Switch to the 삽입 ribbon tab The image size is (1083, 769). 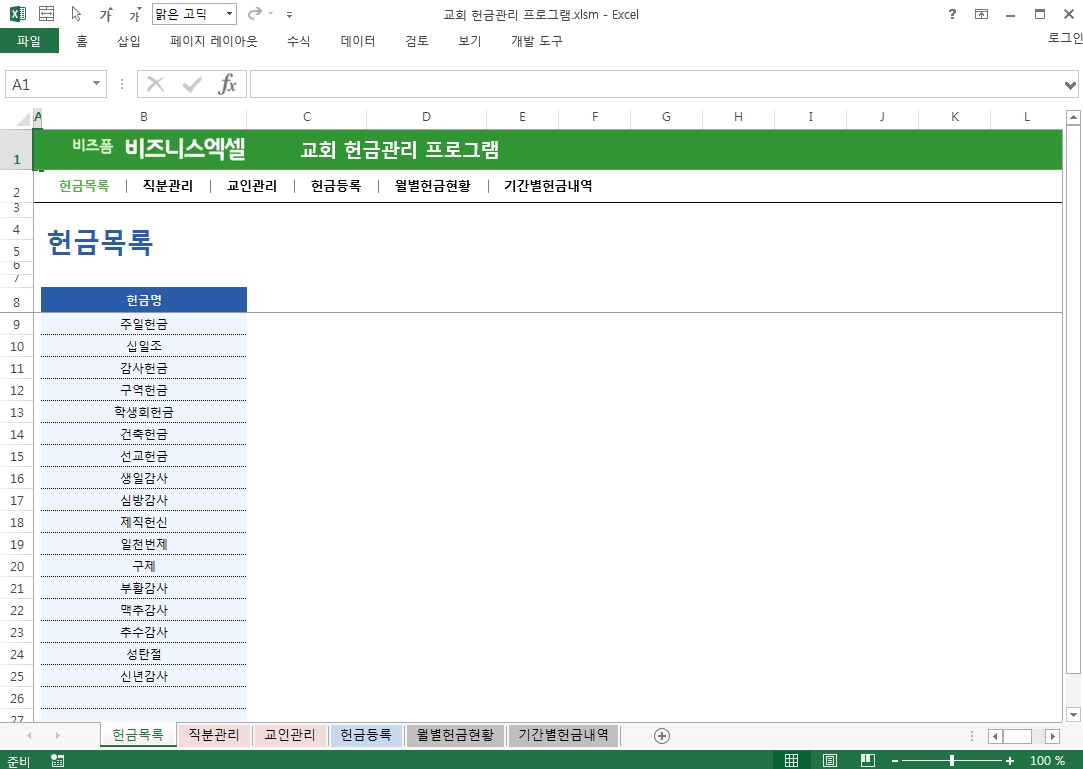(128, 41)
